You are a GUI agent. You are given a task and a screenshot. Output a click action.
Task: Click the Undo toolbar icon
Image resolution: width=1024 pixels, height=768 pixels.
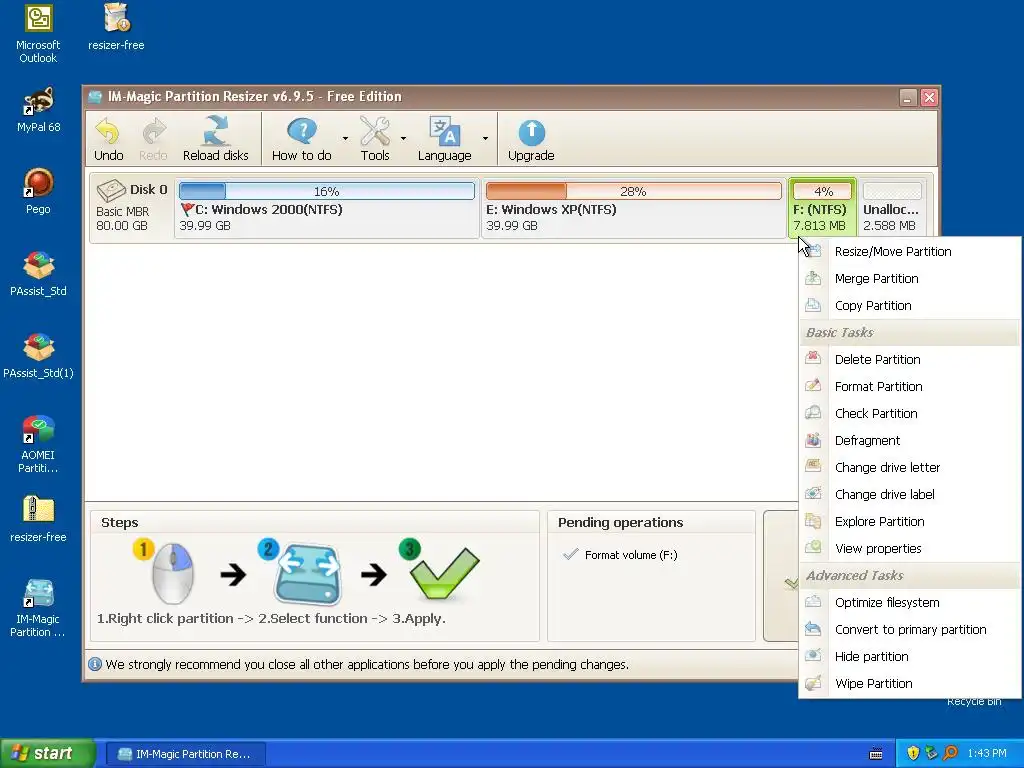click(x=108, y=132)
